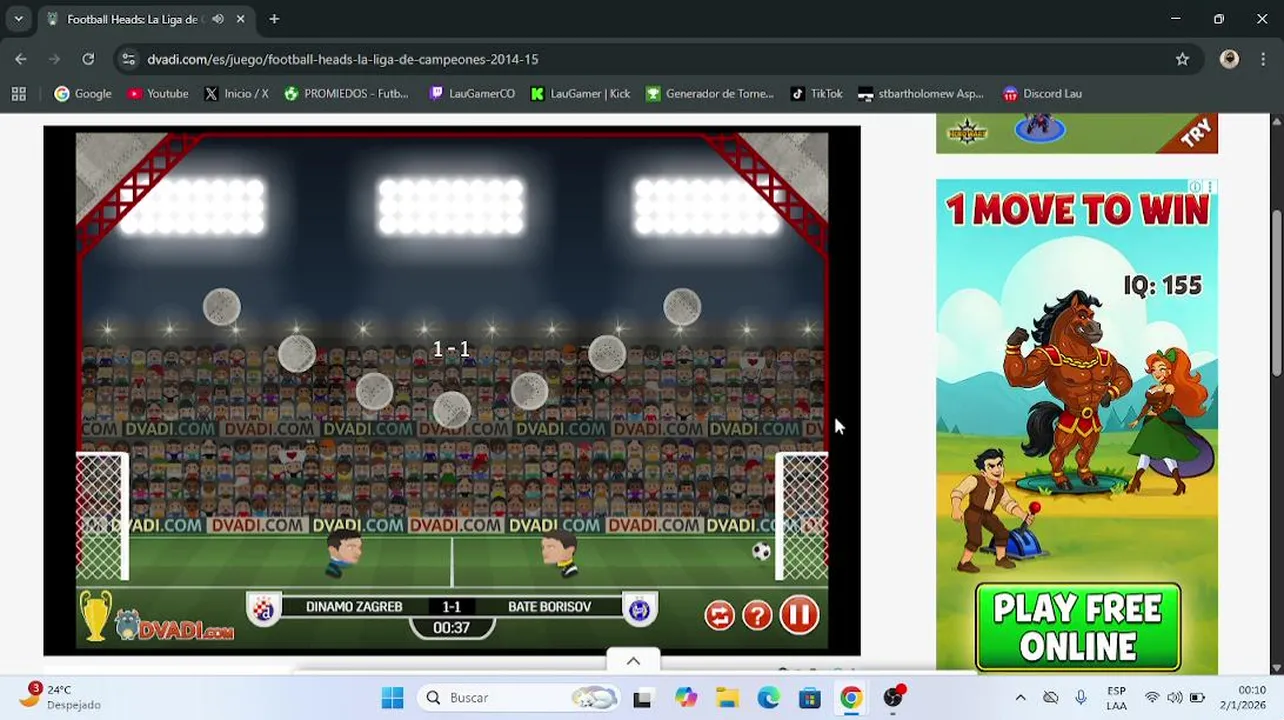Open Copilot from the taskbar
1284x720 pixels.
click(x=685, y=697)
